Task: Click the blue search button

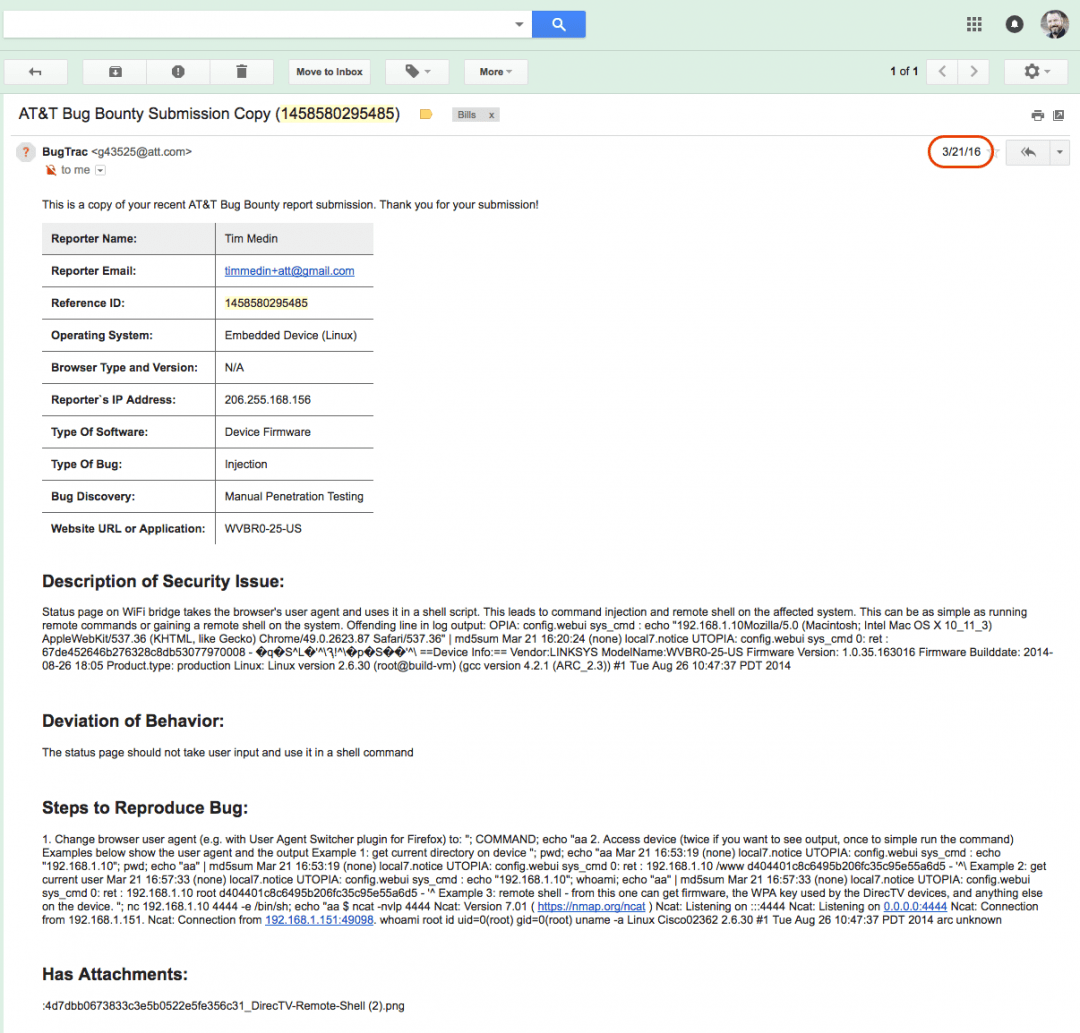Action: point(559,24)
